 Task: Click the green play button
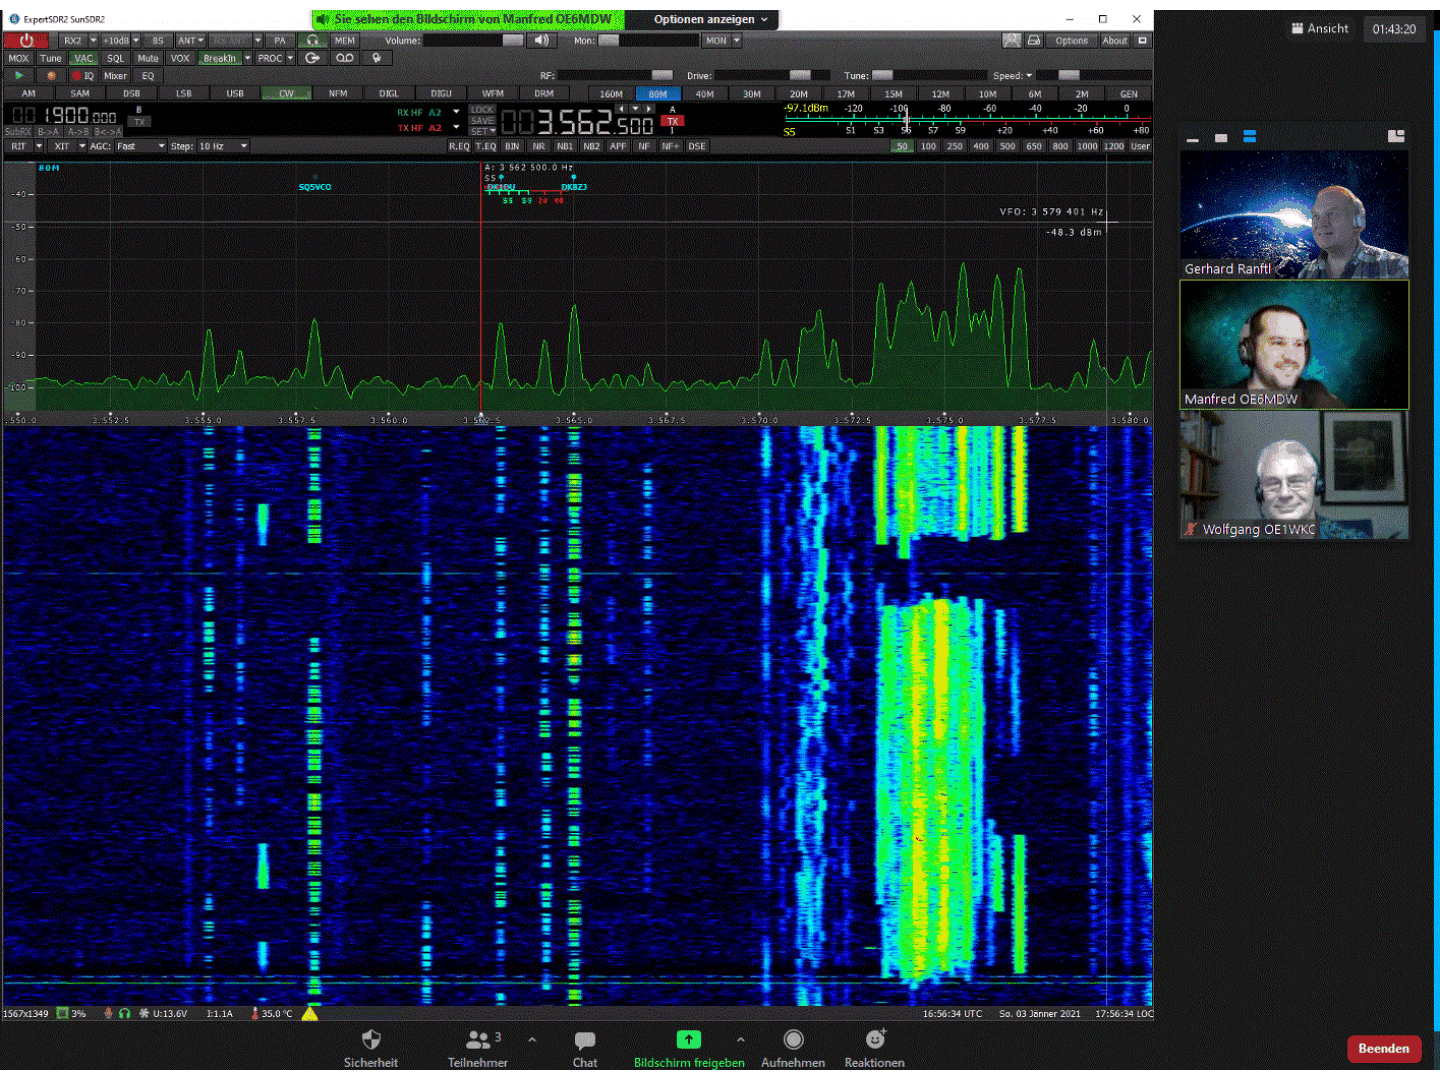coord(18,75)
